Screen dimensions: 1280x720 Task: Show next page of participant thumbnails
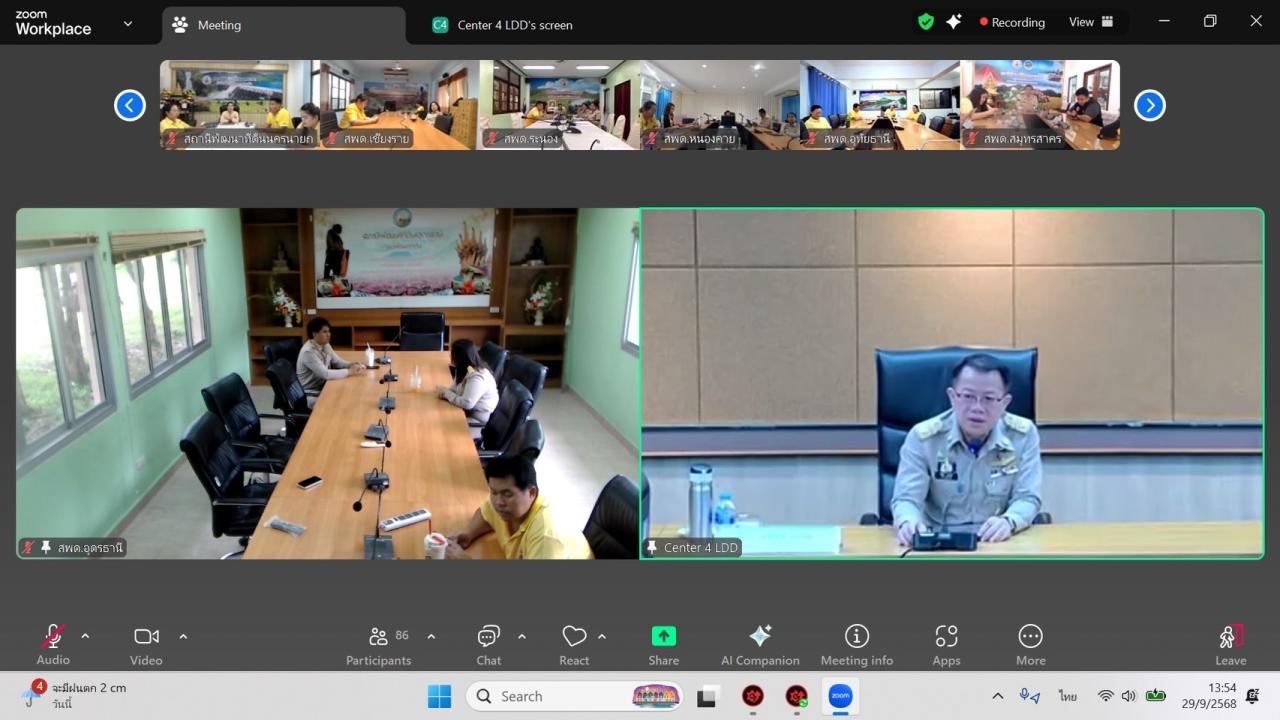pos(1149,105)
